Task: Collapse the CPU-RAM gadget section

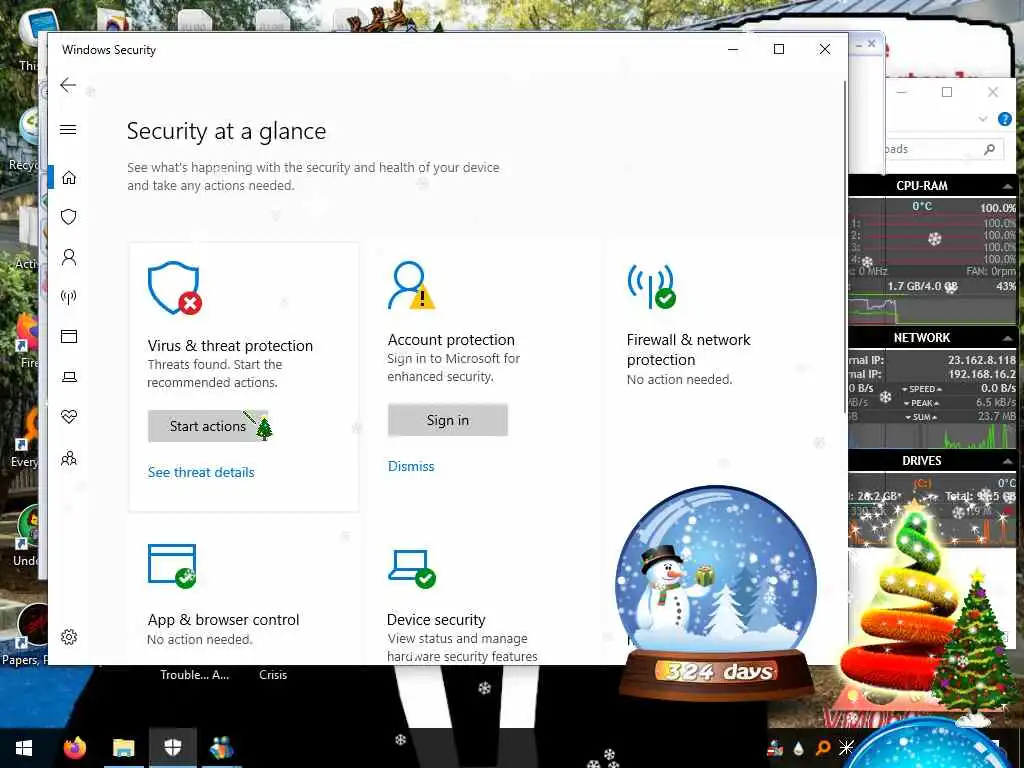Action: [1006, 187]
